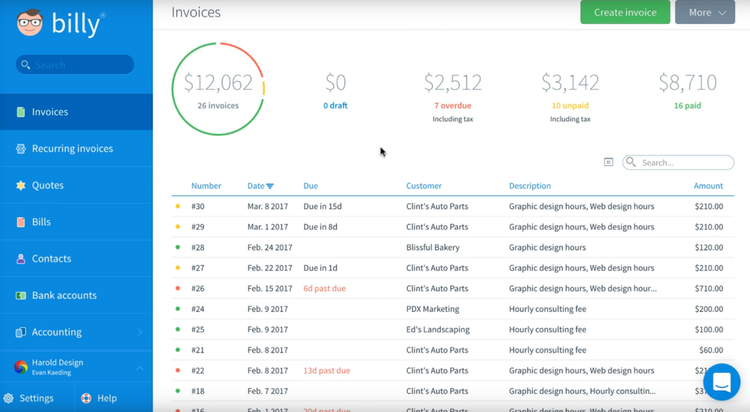Filter by 10 unpaid invoices

click(570, 106)
